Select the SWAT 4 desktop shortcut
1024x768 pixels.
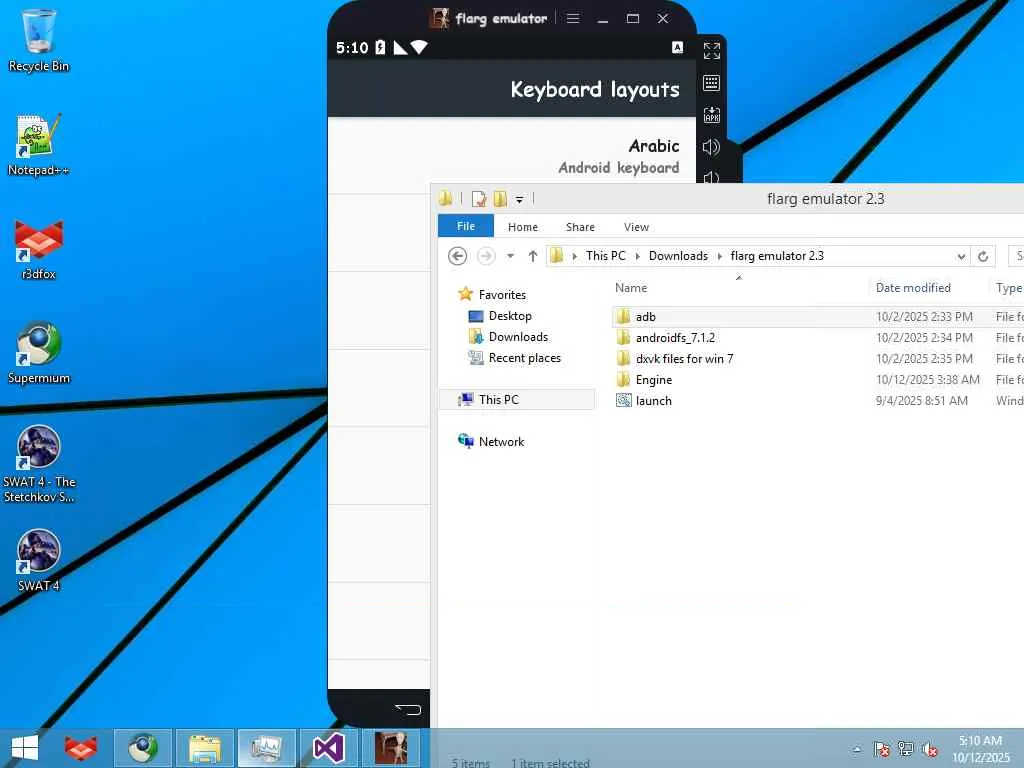tap(39, 560)
